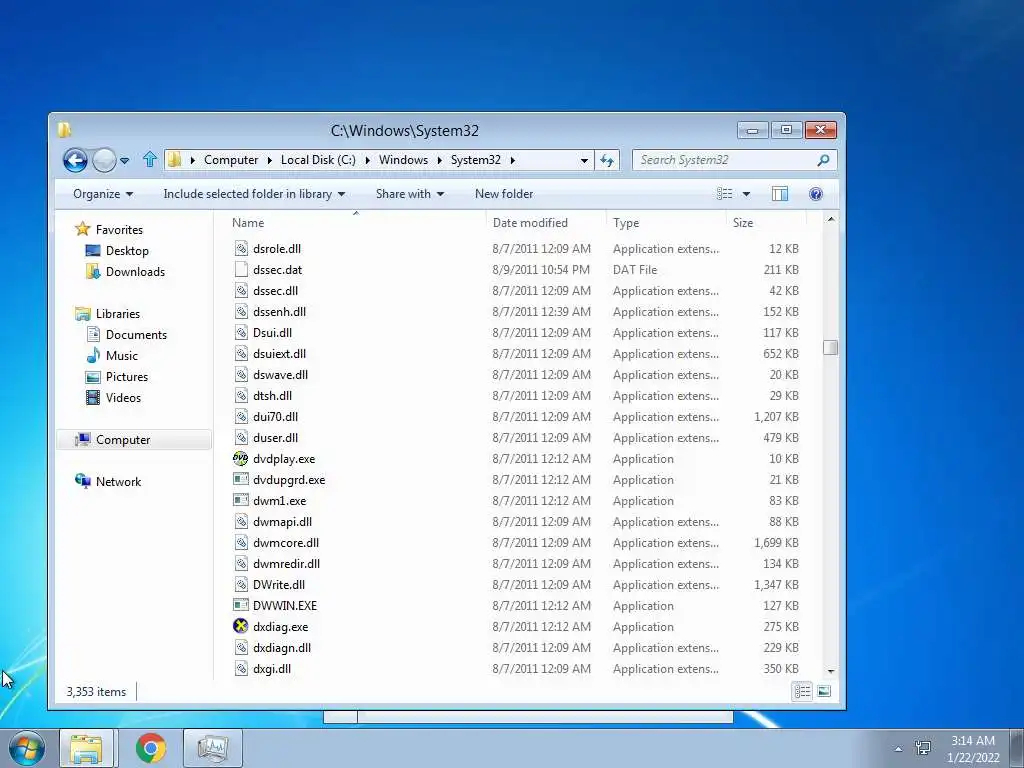The image size is (1024, 768).
Task: Click the New folder button
Action: 504,194
